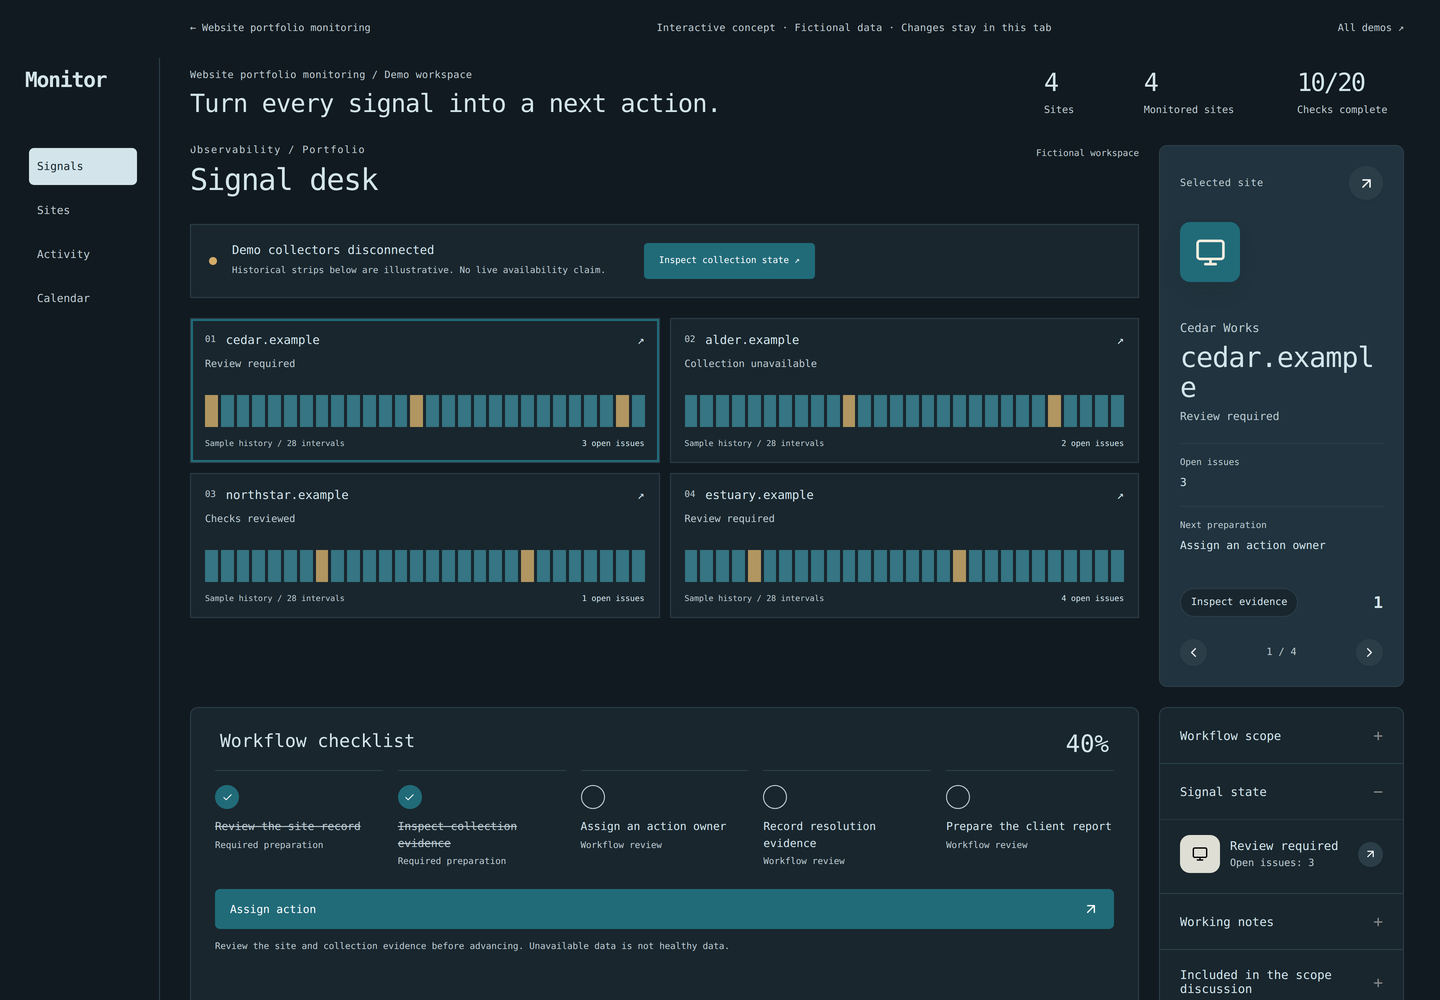The height and width of the screenshot is (1000, 1440).
Task: Click 'Assign an action owner' next preparation
Action: 1252,546
